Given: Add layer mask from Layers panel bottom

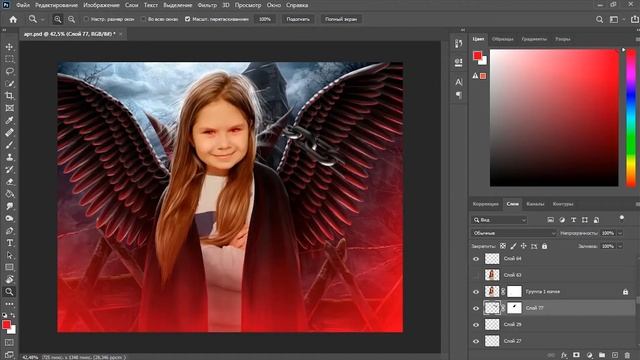Looking at the screenshot, I should (x=576, y=355).
